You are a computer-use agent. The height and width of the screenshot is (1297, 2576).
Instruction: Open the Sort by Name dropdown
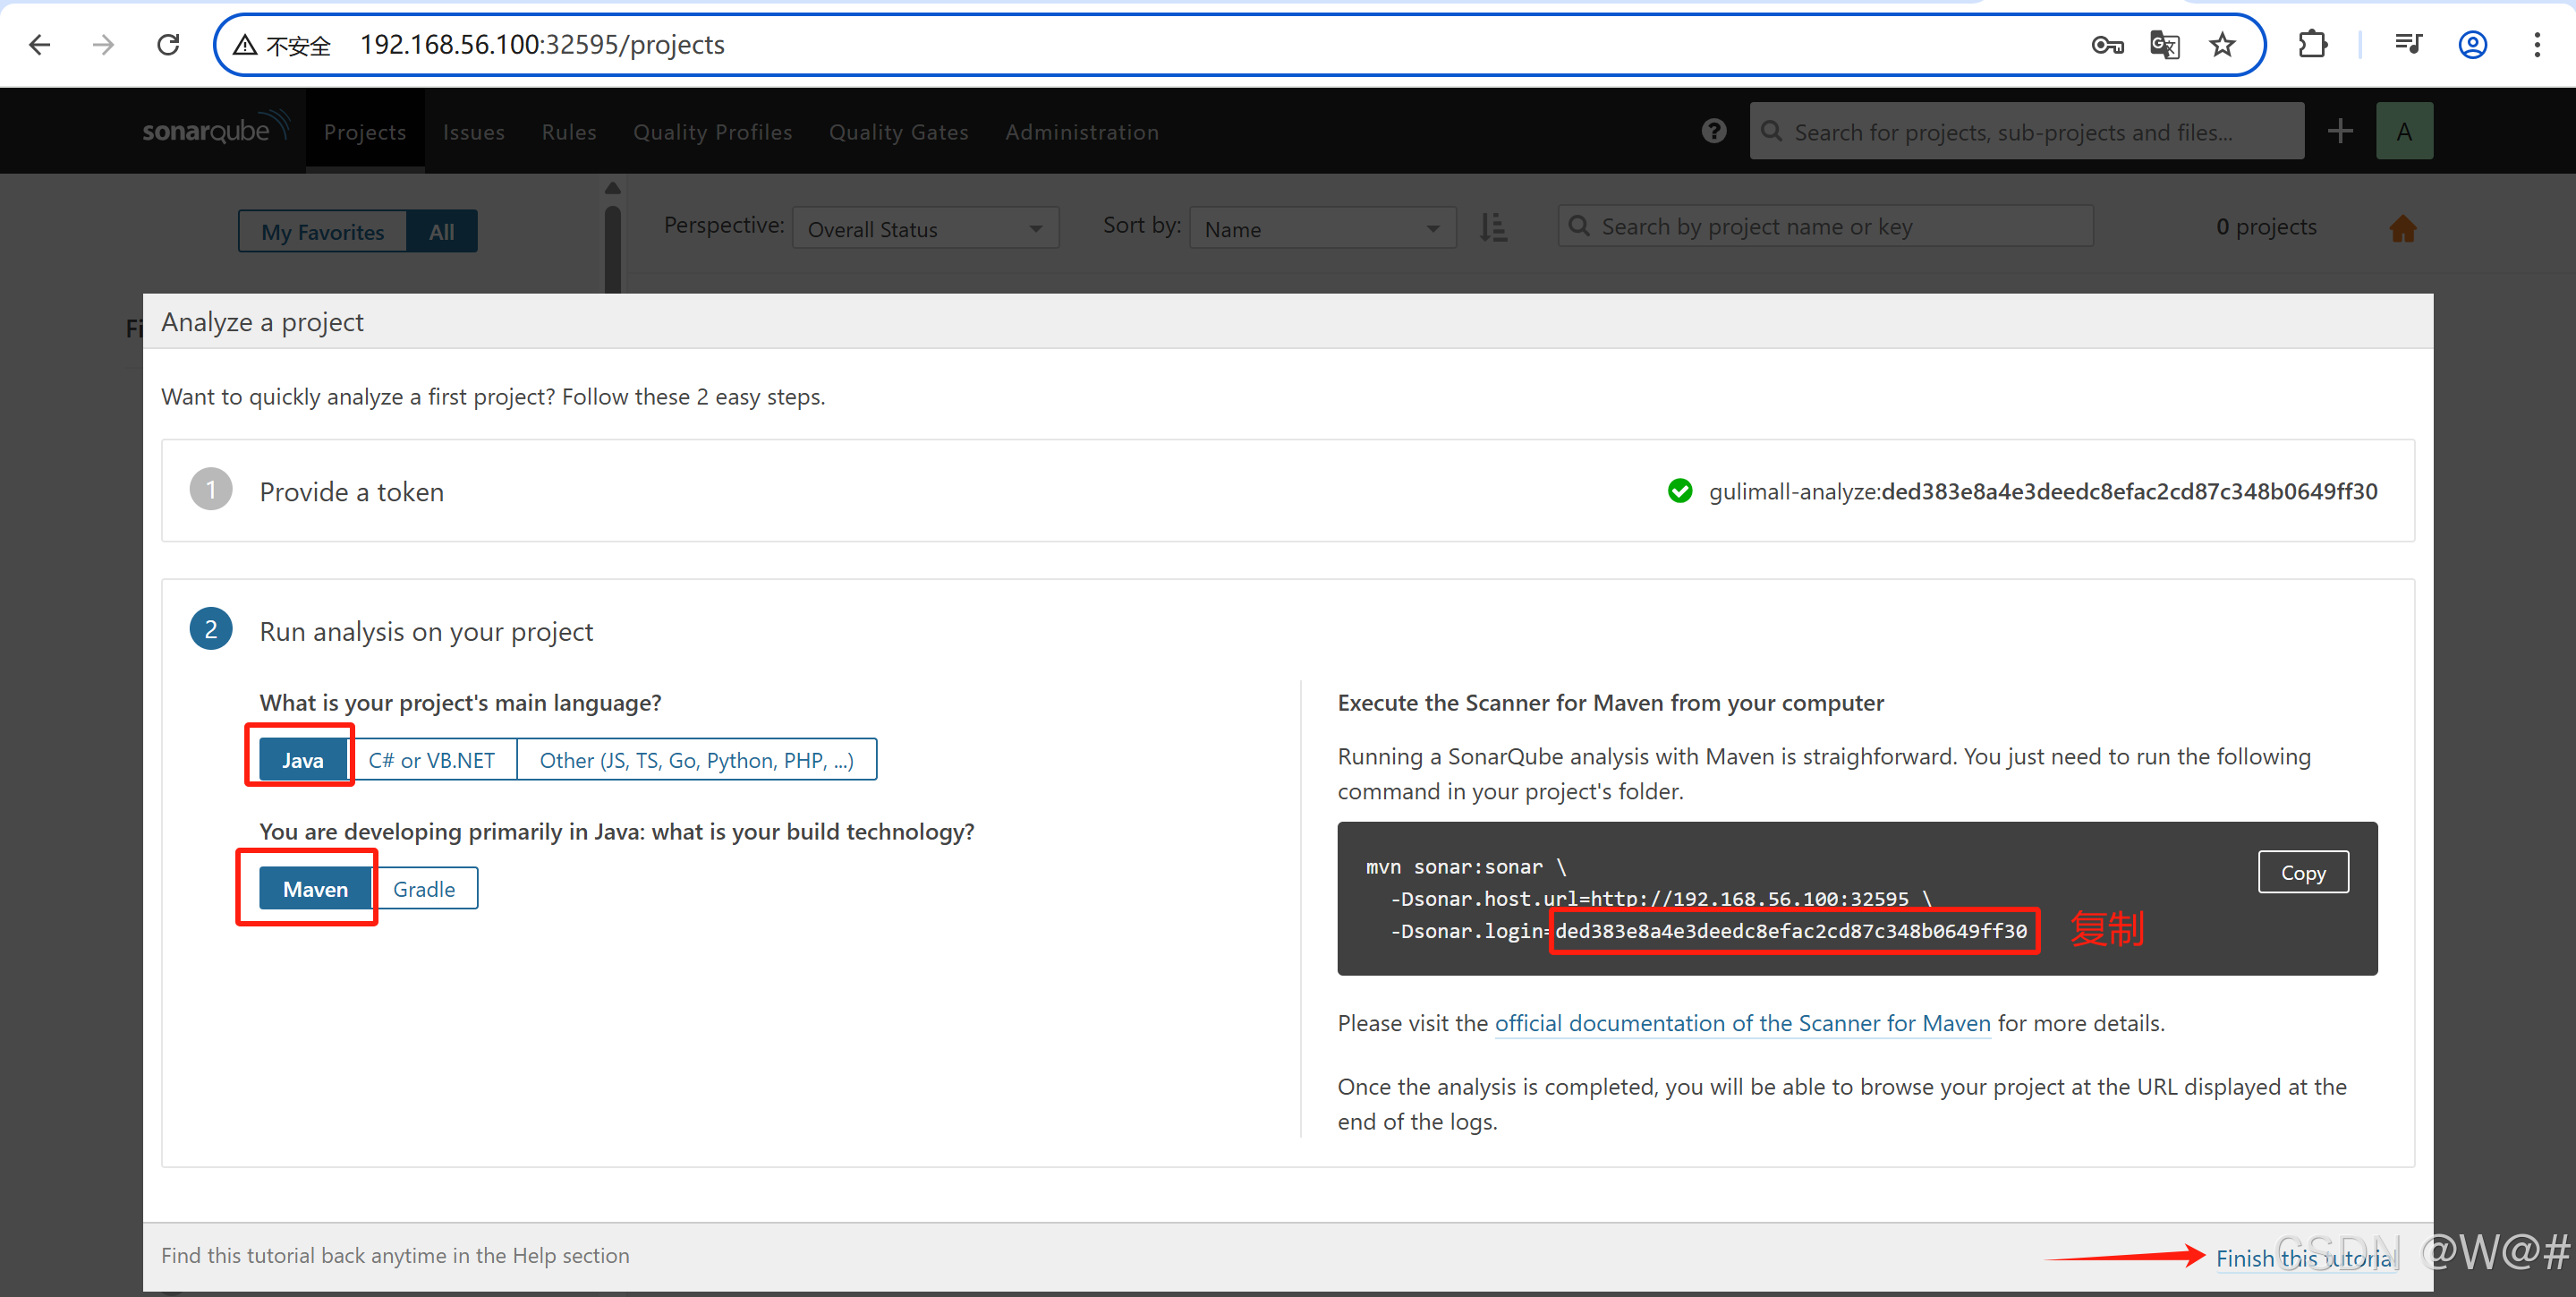click(x=1322, y=229)
